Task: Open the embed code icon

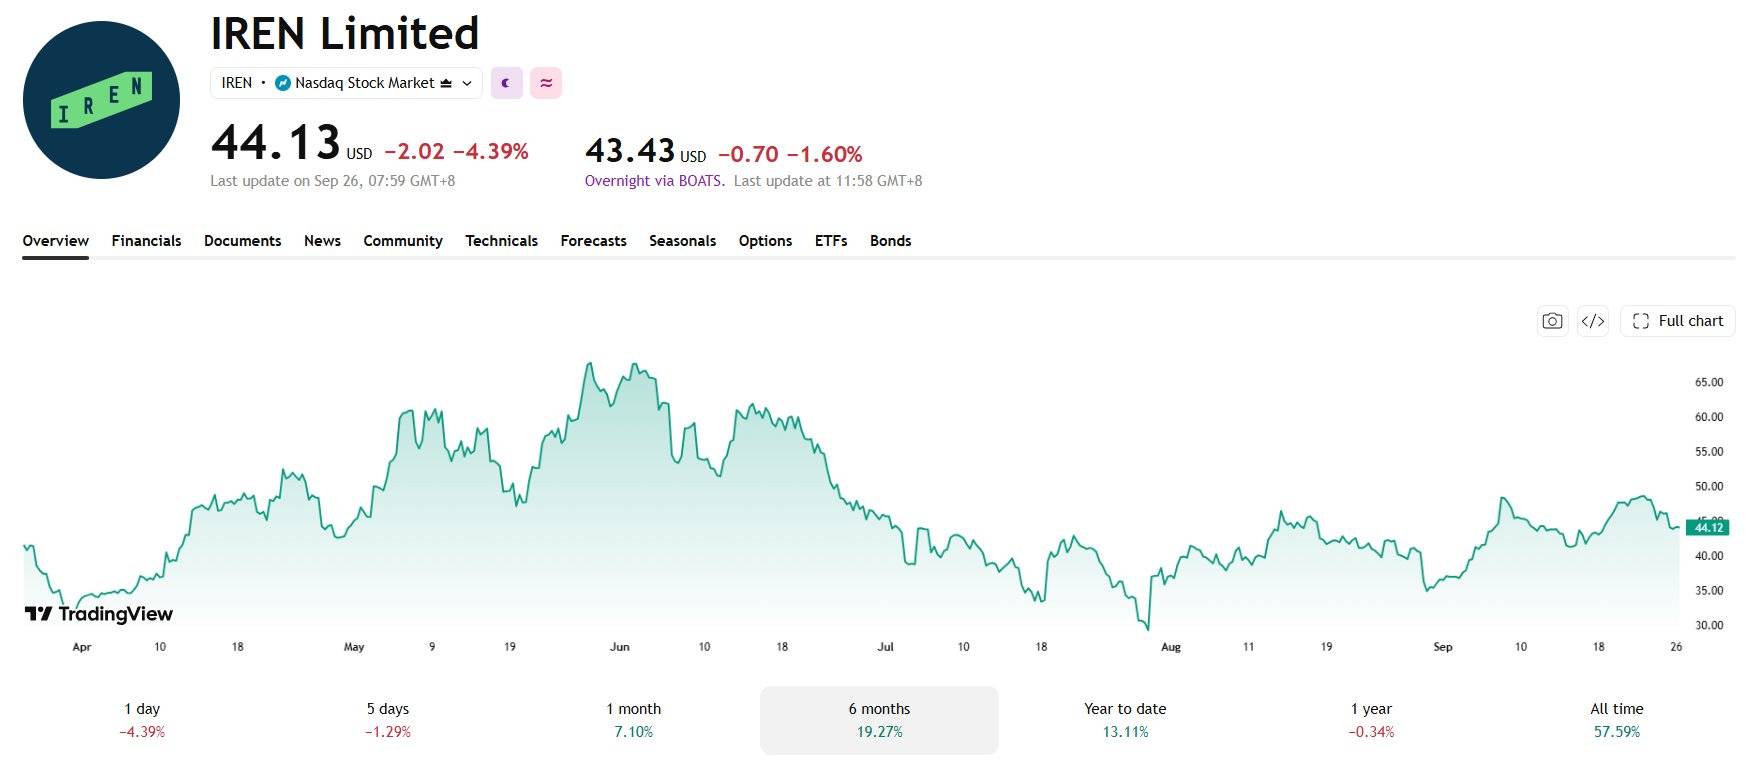Action: click(1593, 321)
